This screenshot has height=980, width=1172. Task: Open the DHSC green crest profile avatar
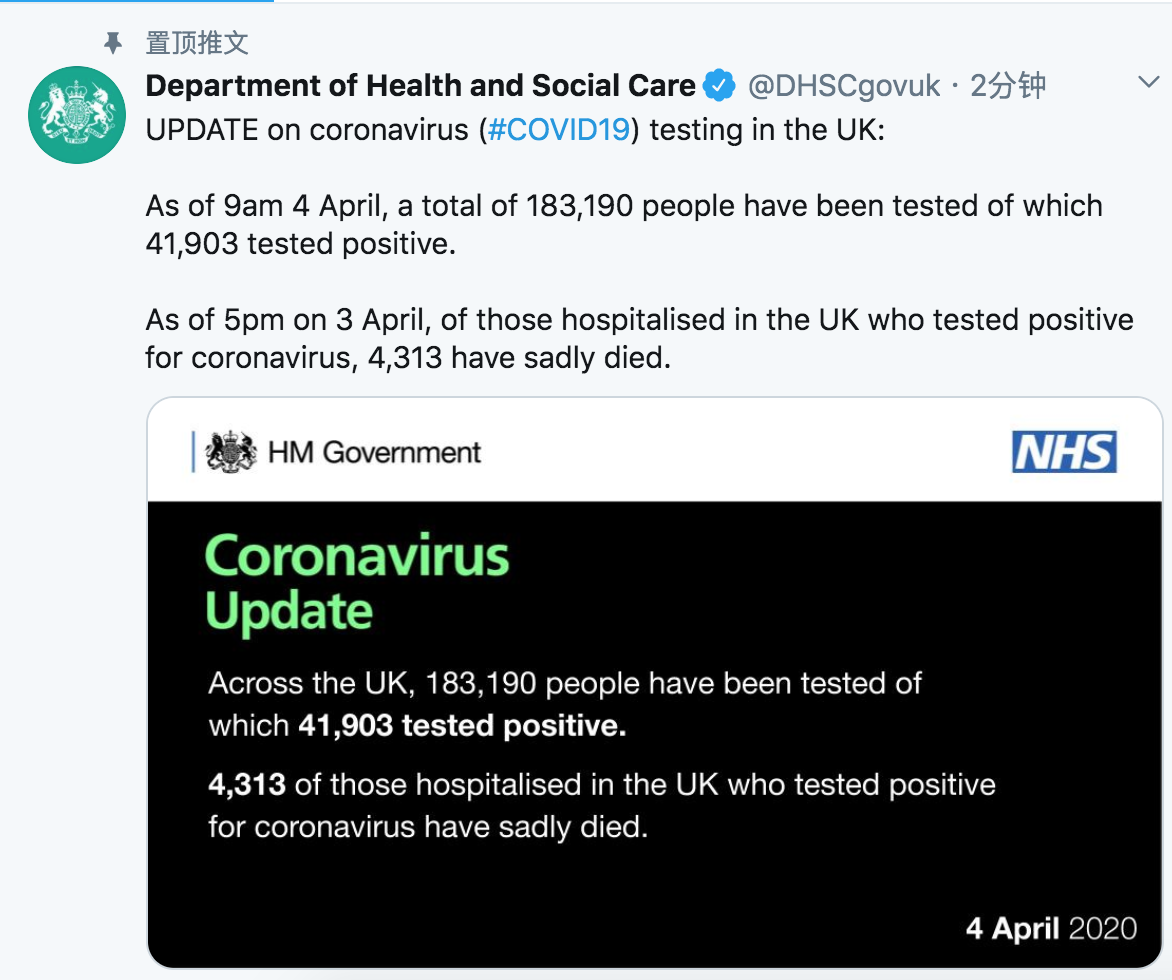[76, 114]
